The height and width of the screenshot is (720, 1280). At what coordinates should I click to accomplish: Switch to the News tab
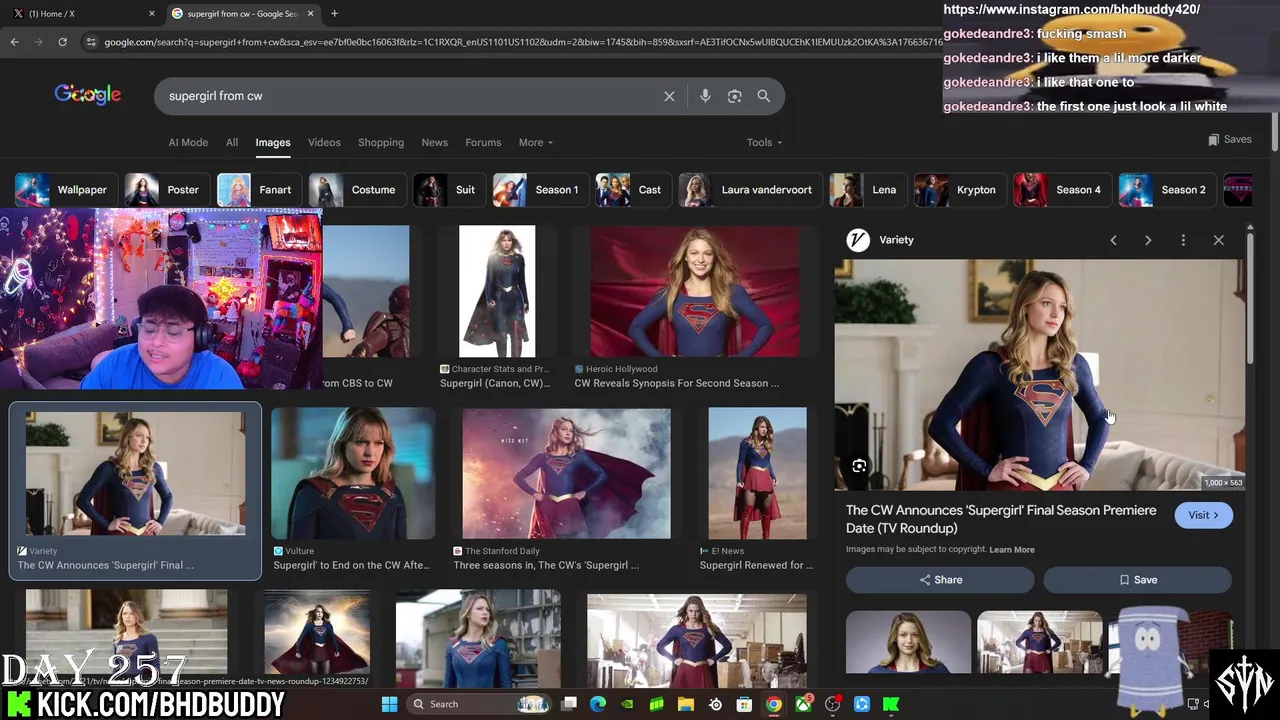pos(434,142)
